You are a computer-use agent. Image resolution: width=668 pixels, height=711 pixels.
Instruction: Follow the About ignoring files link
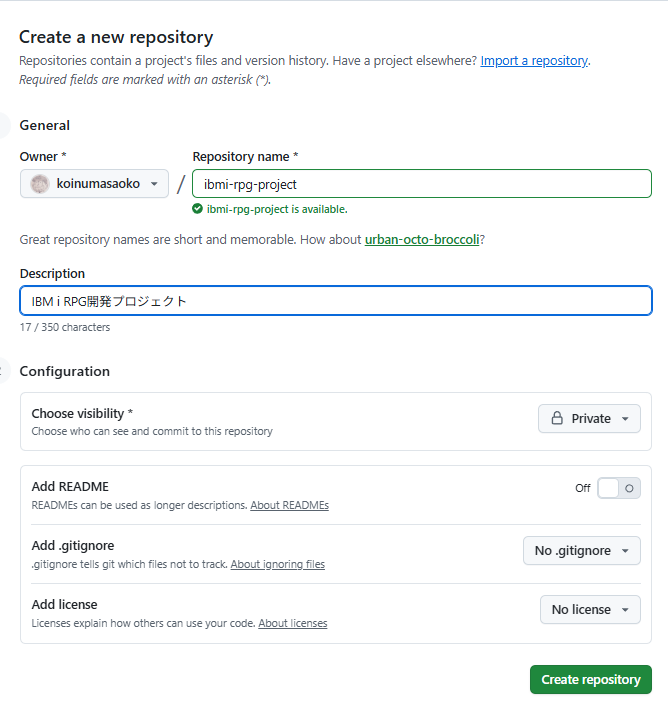coord(277,564)
